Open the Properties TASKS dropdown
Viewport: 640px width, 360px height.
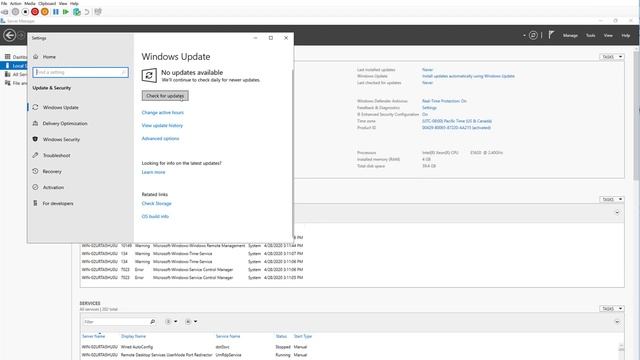[x=612, y=57]
